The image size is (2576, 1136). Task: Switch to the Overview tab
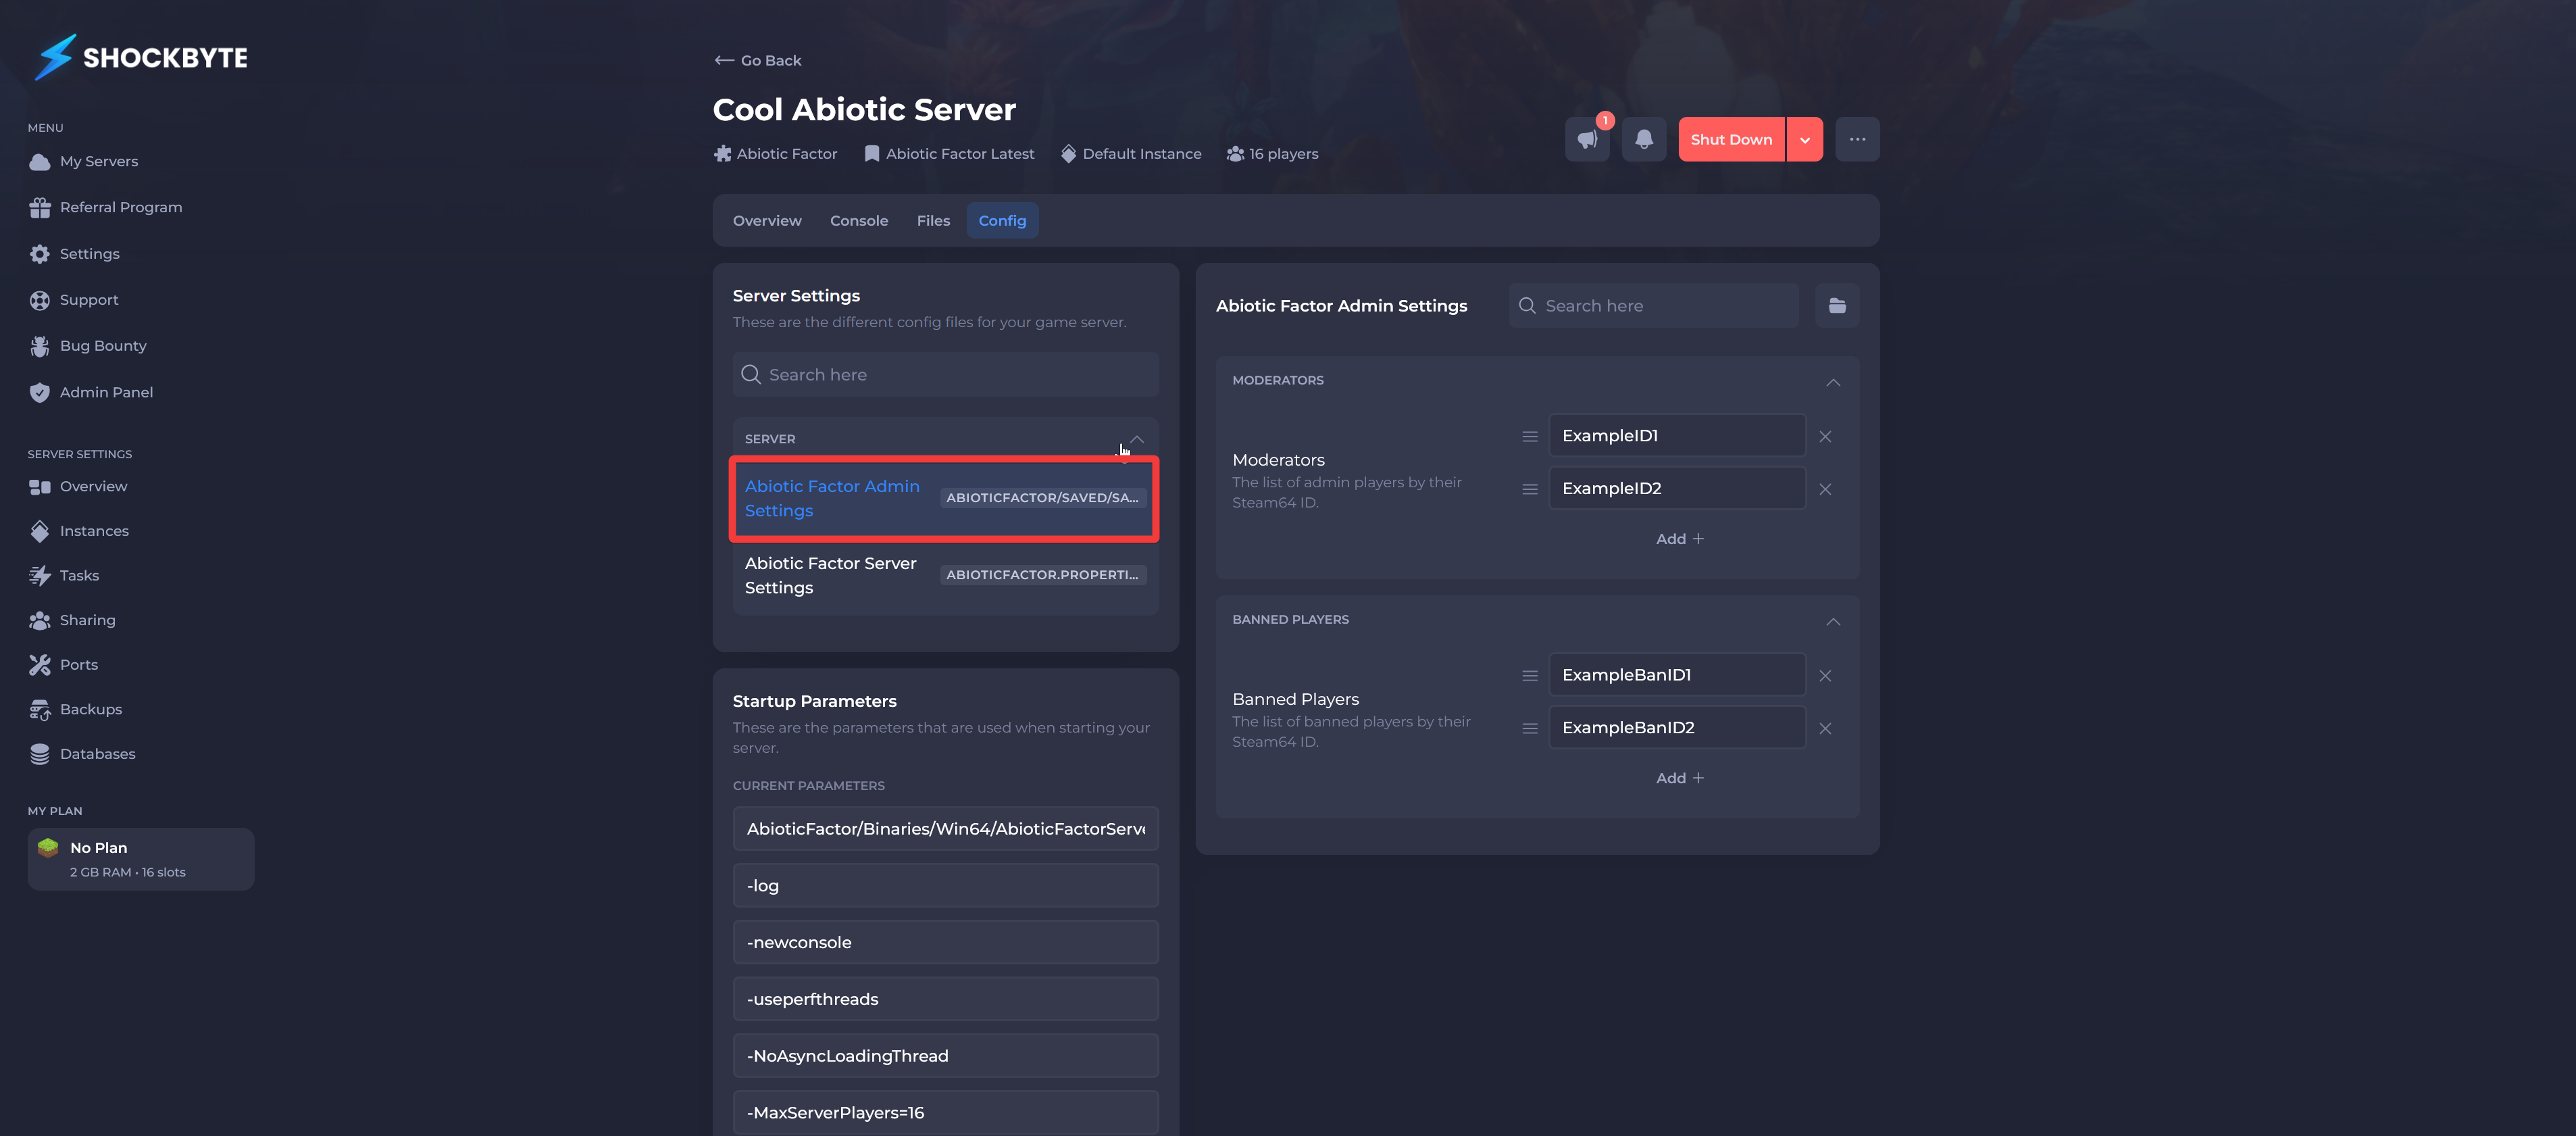click(767, 220)
